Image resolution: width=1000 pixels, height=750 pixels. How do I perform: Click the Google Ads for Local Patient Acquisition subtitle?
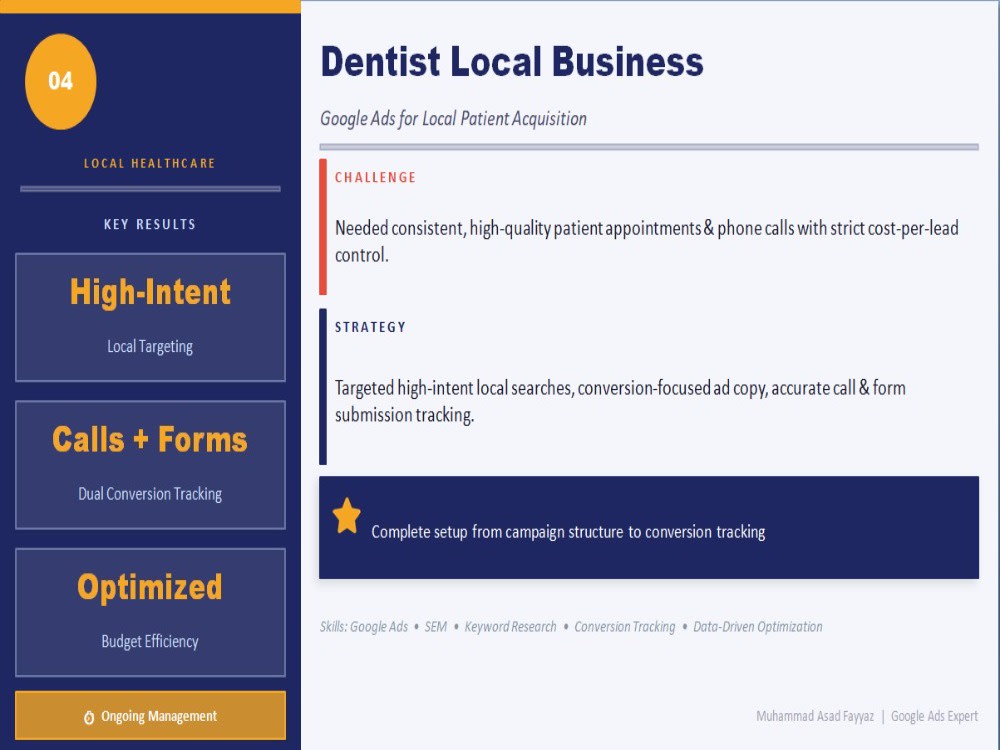pyautogui.click(x=453, y=119)
